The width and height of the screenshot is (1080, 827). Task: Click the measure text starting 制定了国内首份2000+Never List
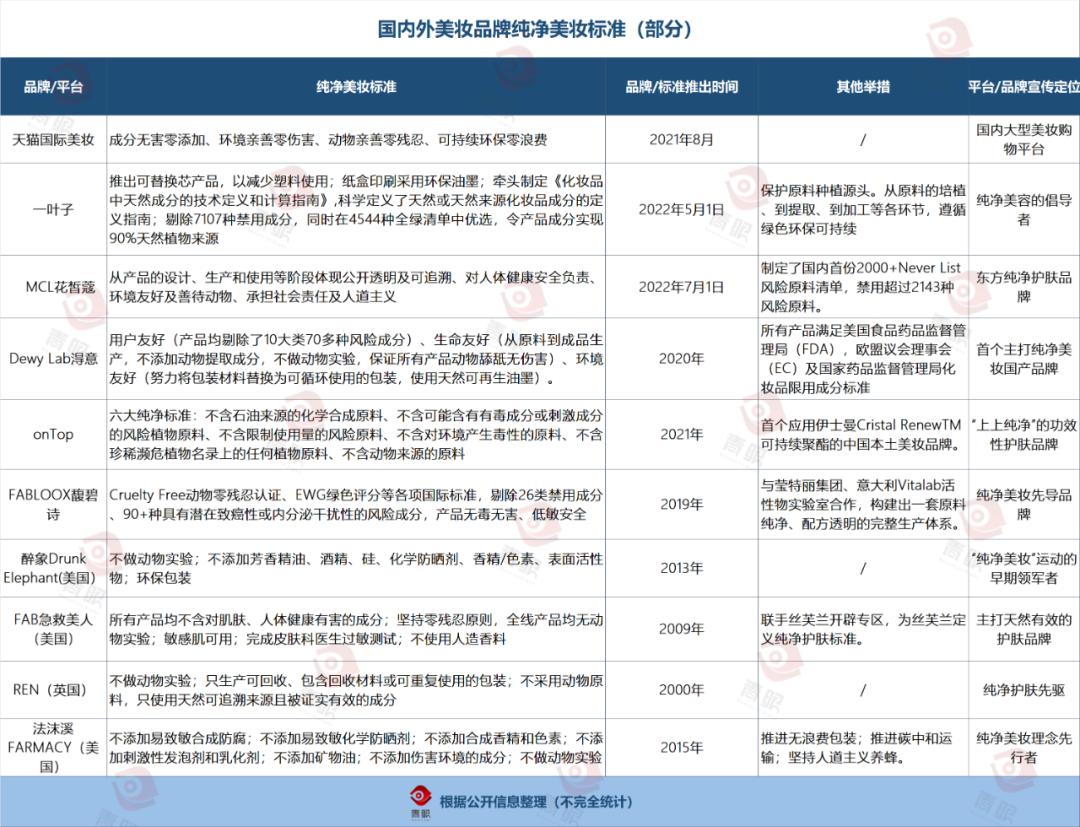(x=863, y=286)
